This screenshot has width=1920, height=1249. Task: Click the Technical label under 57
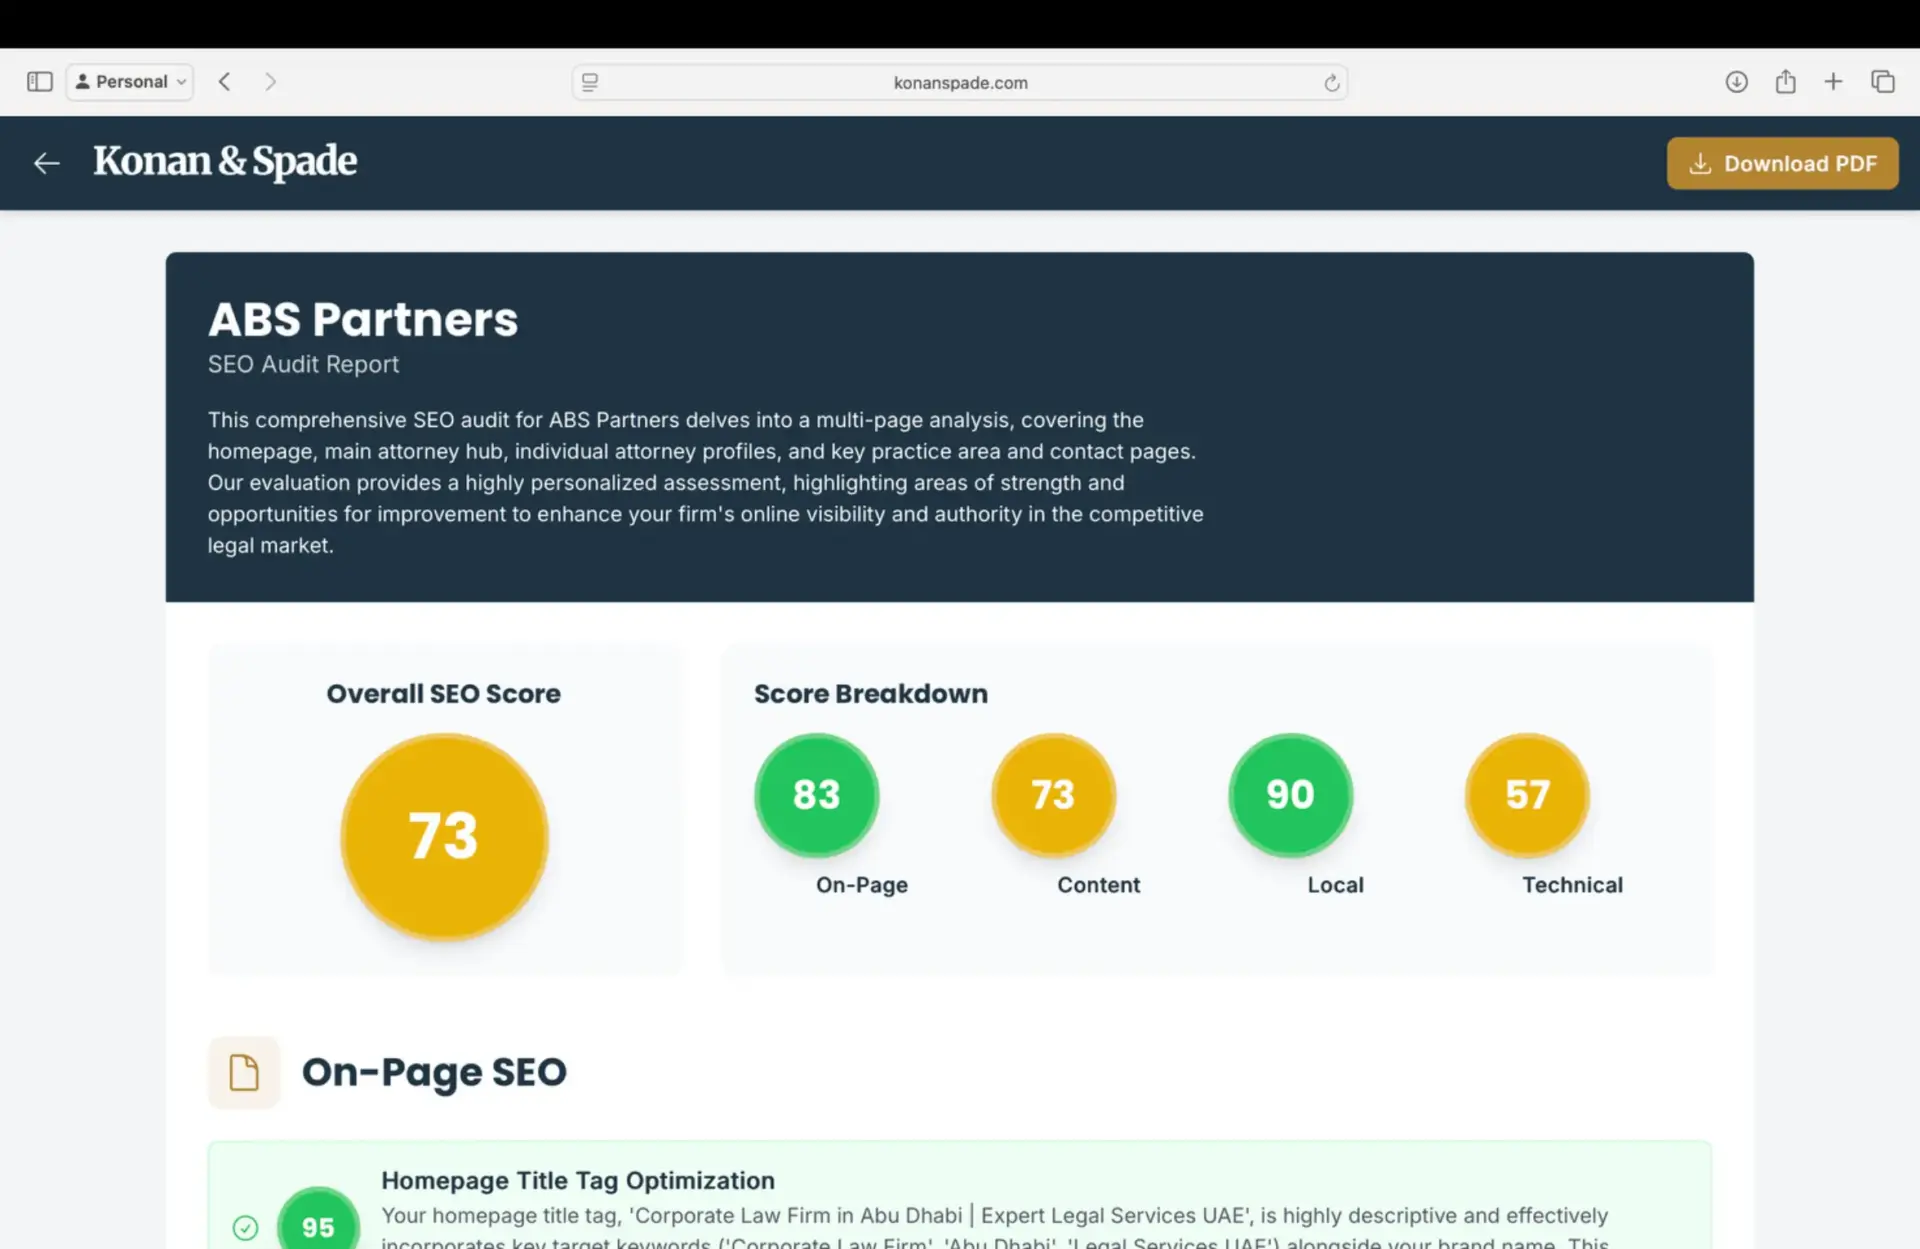(1572, 885)
